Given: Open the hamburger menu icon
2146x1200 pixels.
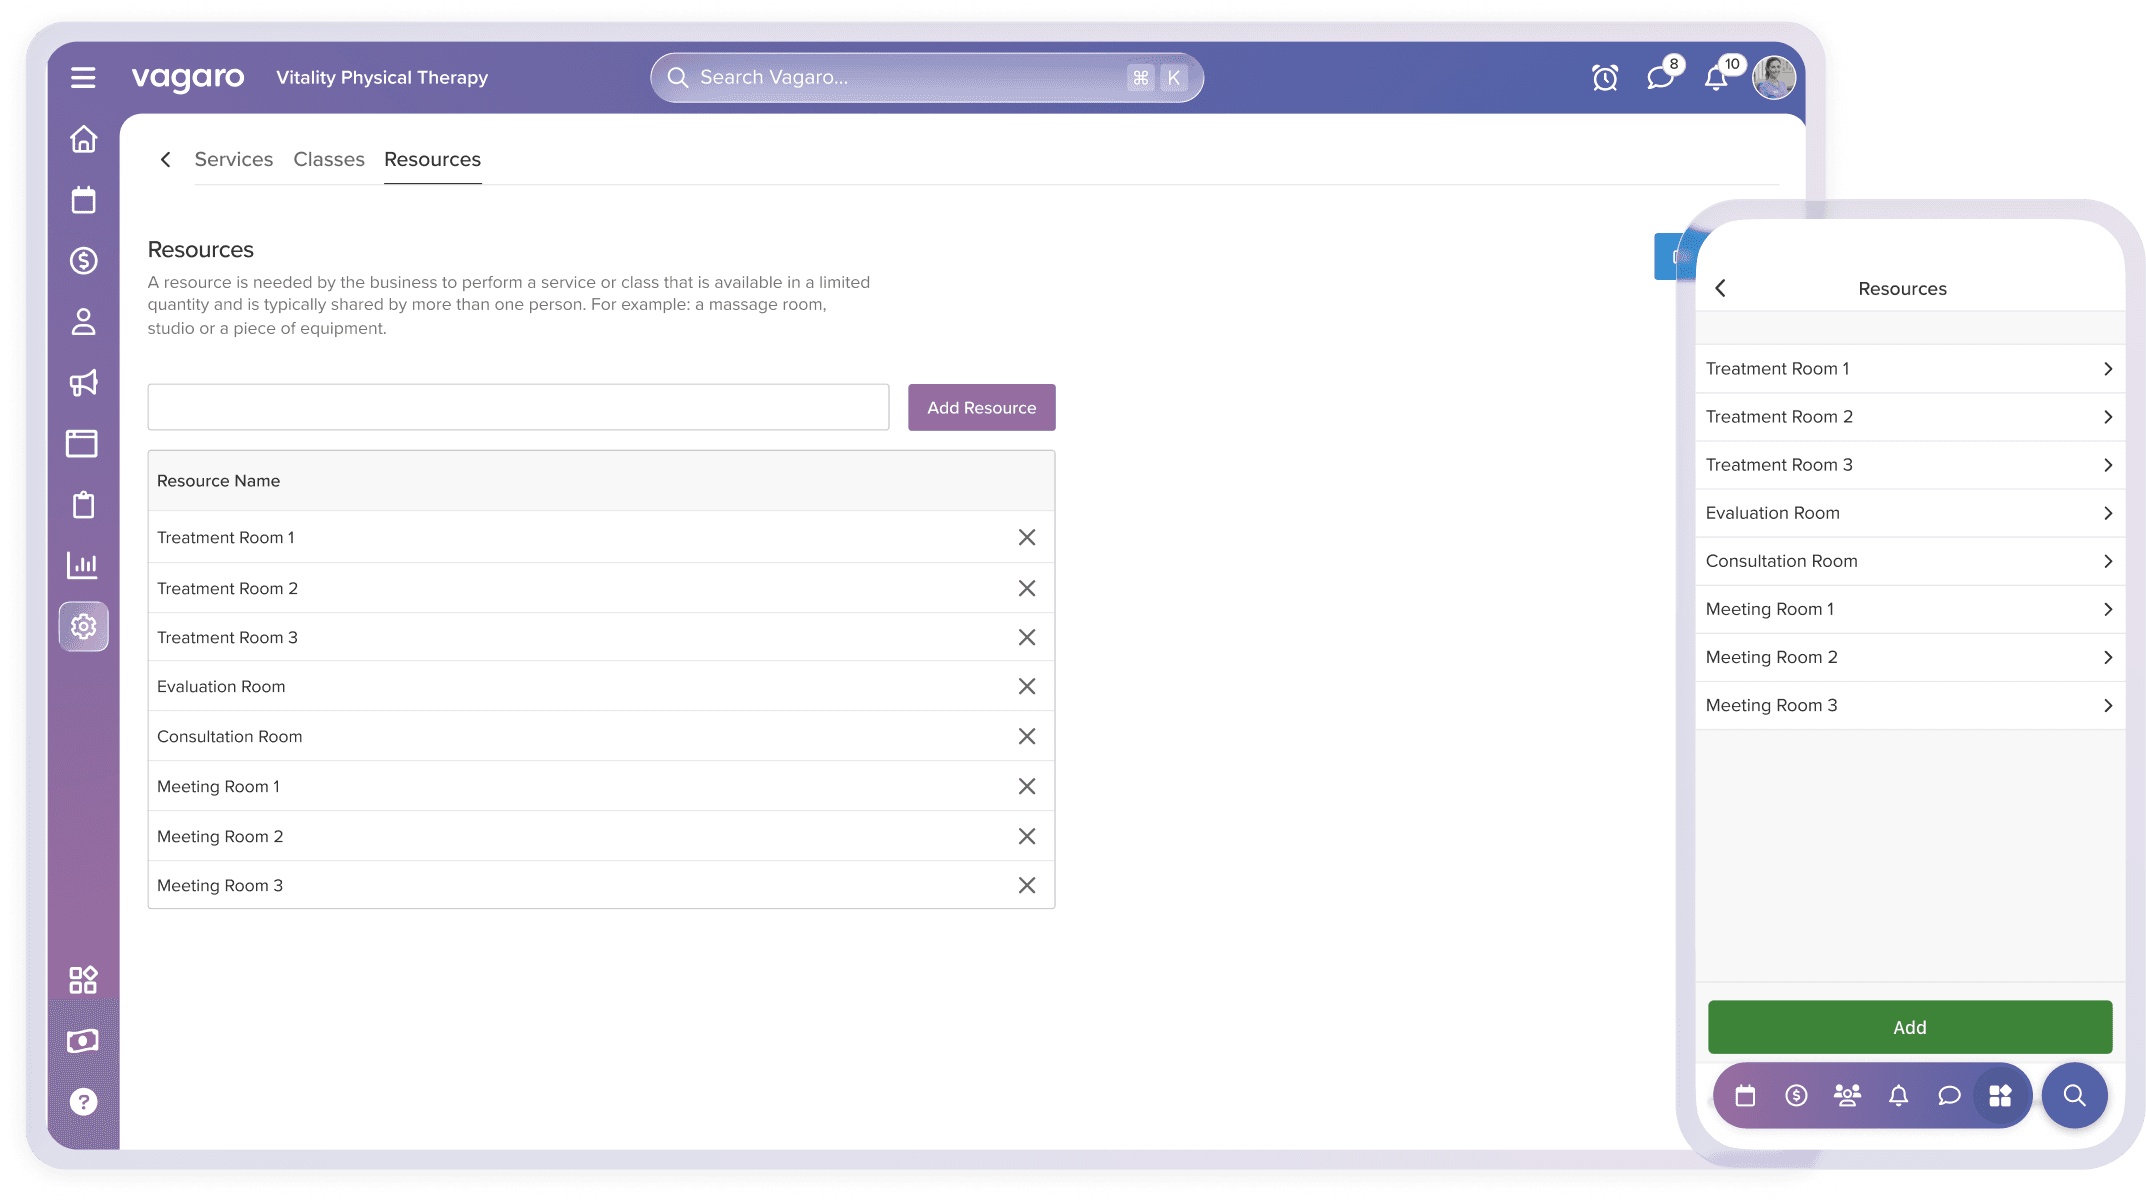Looking at the screenshot, I should (x=83, y=77).
